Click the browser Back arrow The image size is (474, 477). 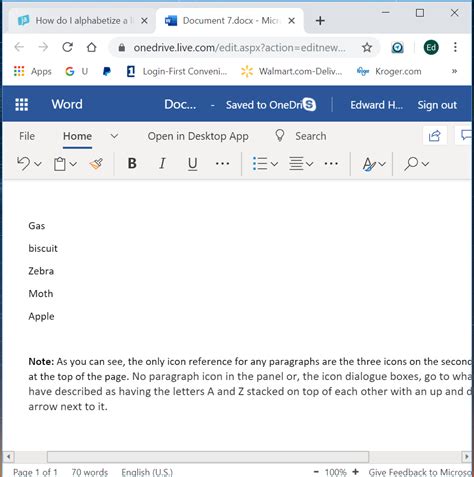point(19,47)
